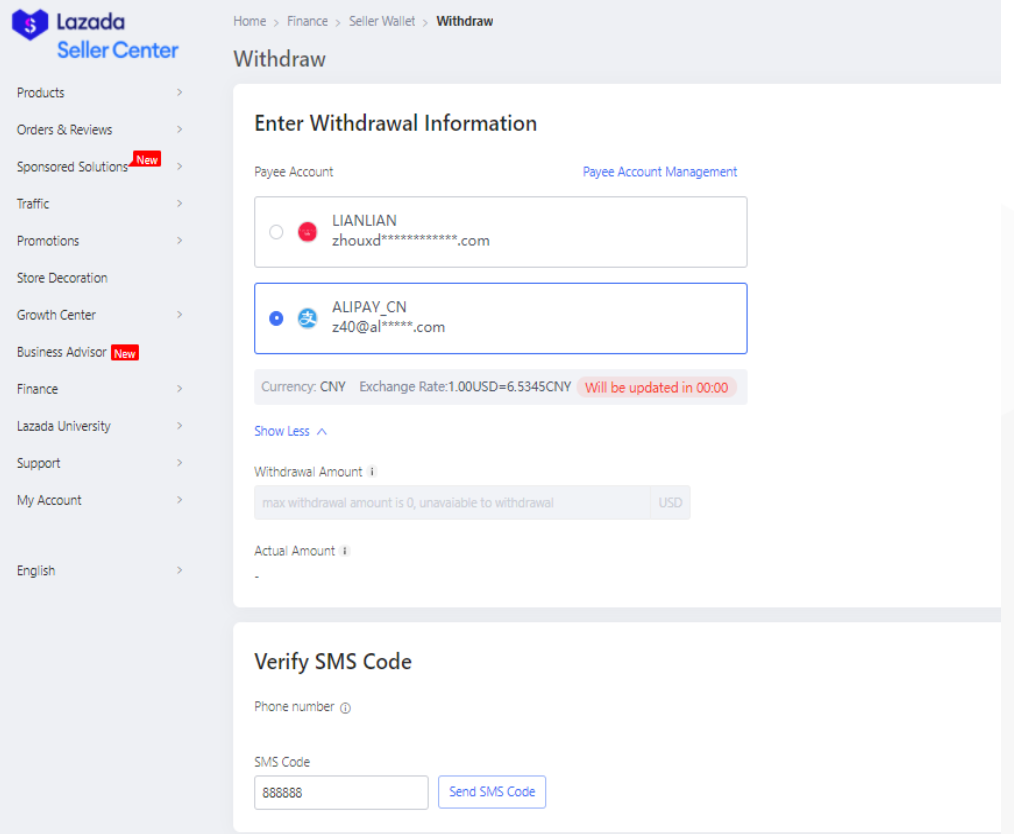Open Sponsored Solutions menu item
This screenshot has height=834, width=1014.
pyautogui.click(x=72, y=167)
